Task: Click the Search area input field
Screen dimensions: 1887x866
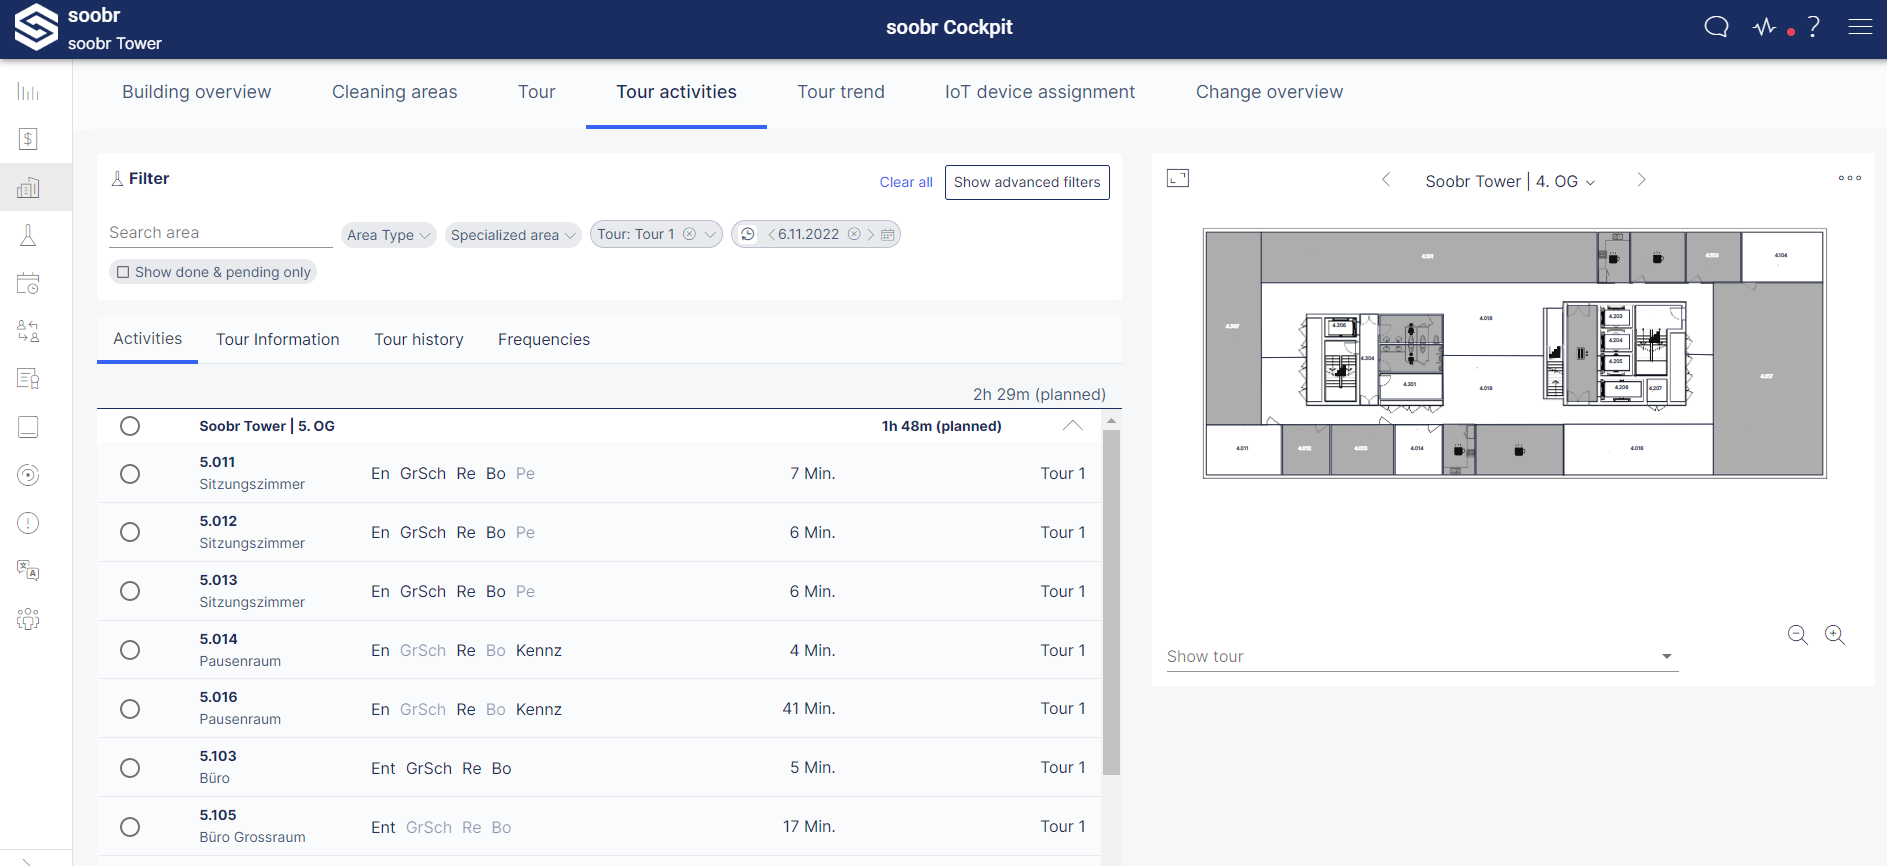Action: (x=220, y=233)
